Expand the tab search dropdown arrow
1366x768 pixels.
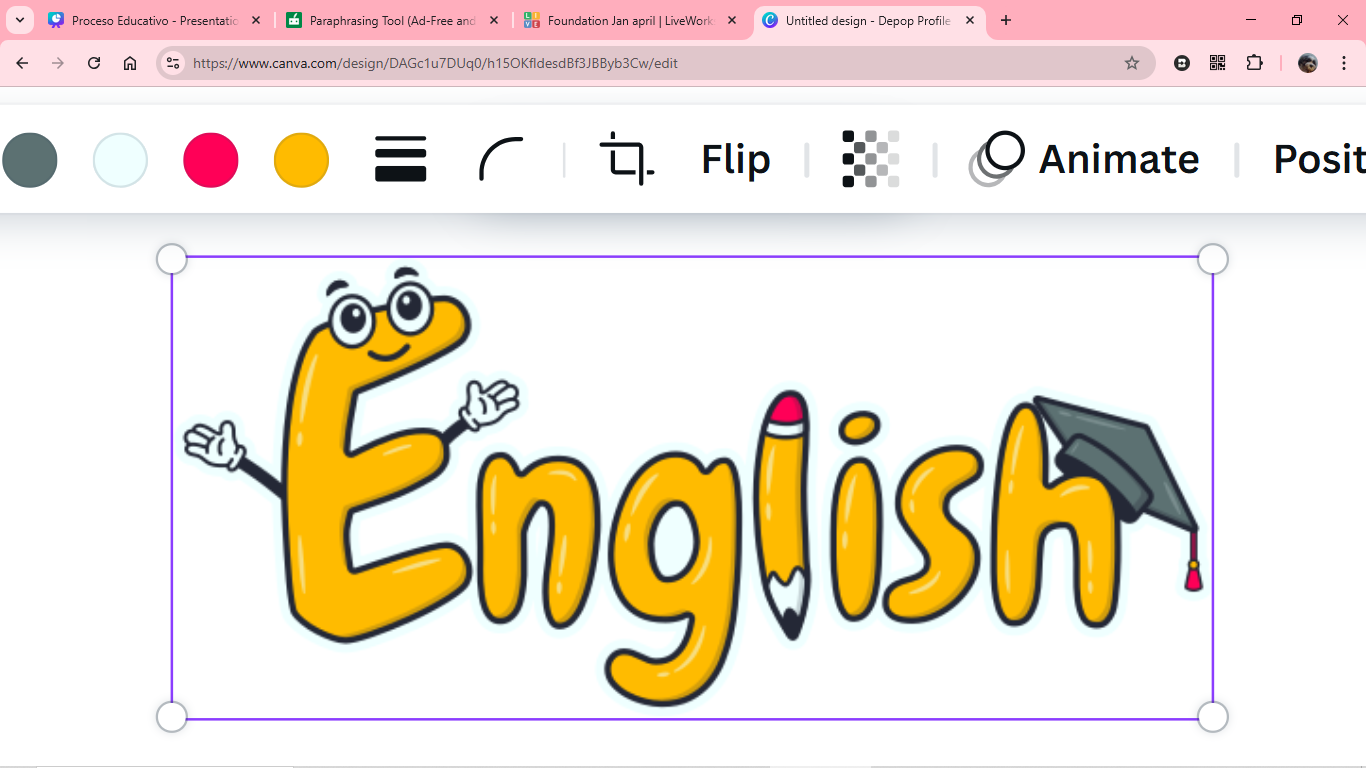[19, 20]
